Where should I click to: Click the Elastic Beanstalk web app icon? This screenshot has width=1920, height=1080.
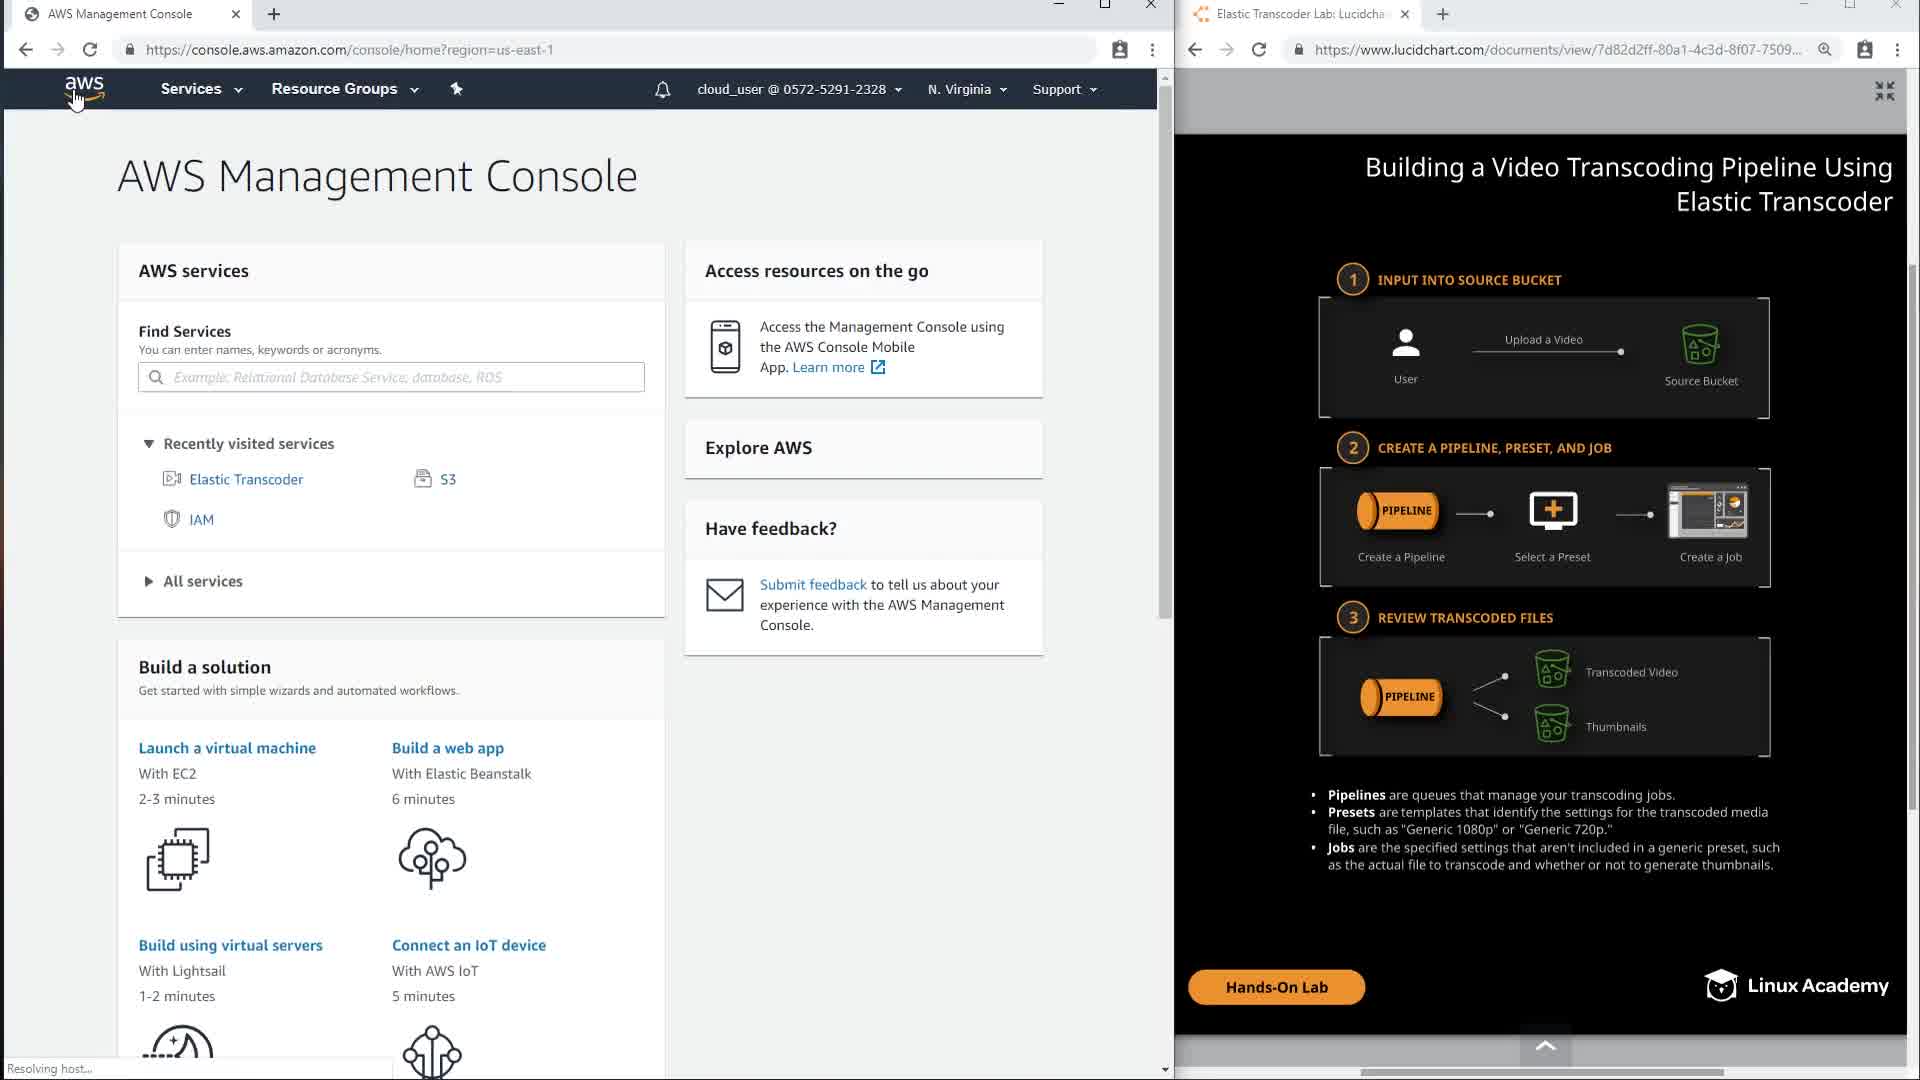click(432, 857)
